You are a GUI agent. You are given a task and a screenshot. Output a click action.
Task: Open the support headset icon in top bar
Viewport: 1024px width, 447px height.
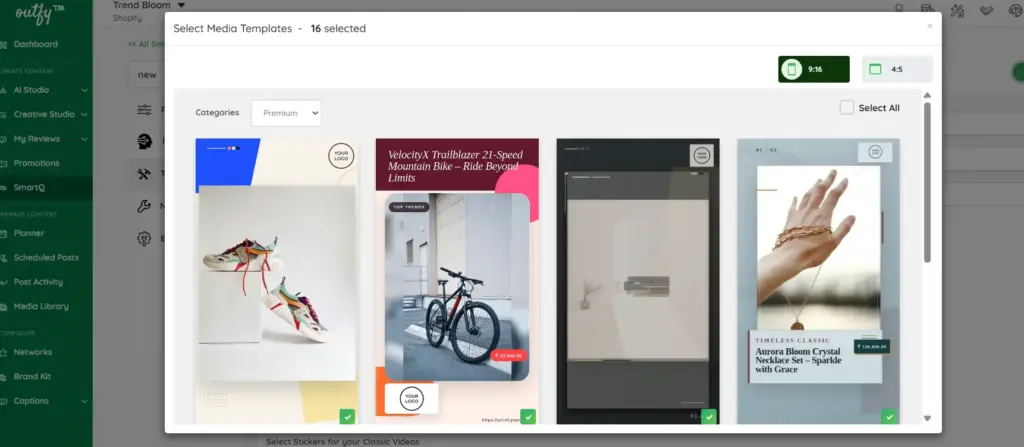pyautogui.click(x=1015, y=10)
